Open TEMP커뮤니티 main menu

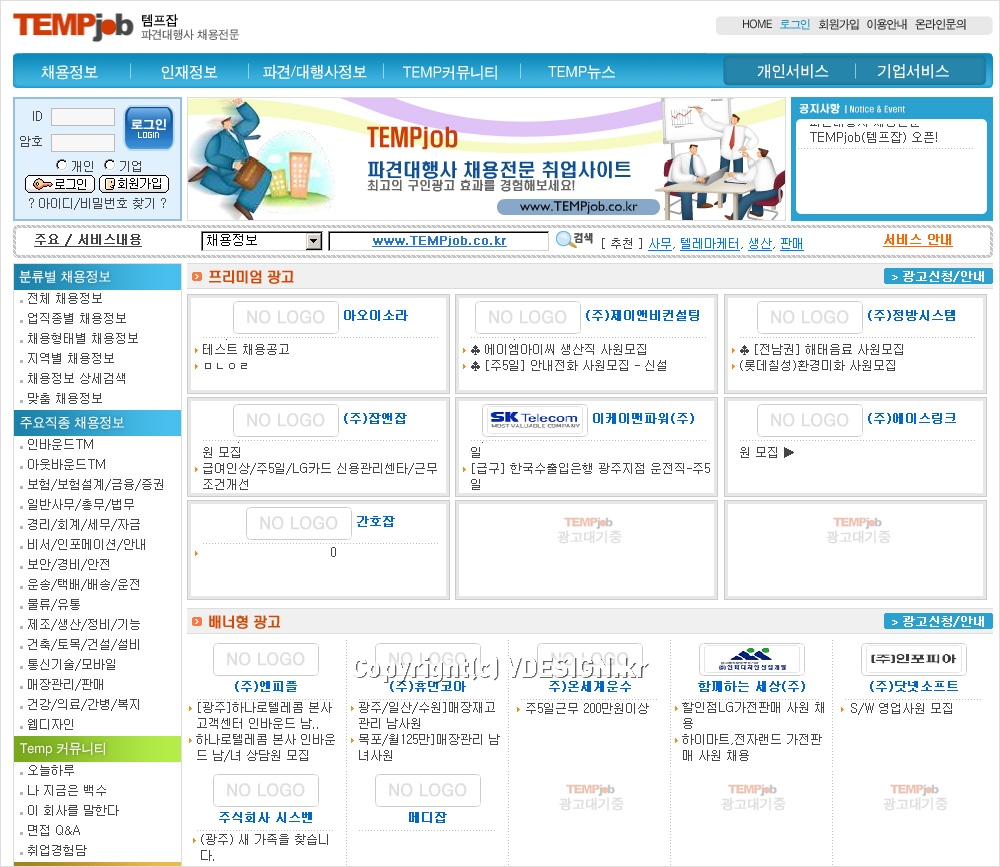coord(450,71)
